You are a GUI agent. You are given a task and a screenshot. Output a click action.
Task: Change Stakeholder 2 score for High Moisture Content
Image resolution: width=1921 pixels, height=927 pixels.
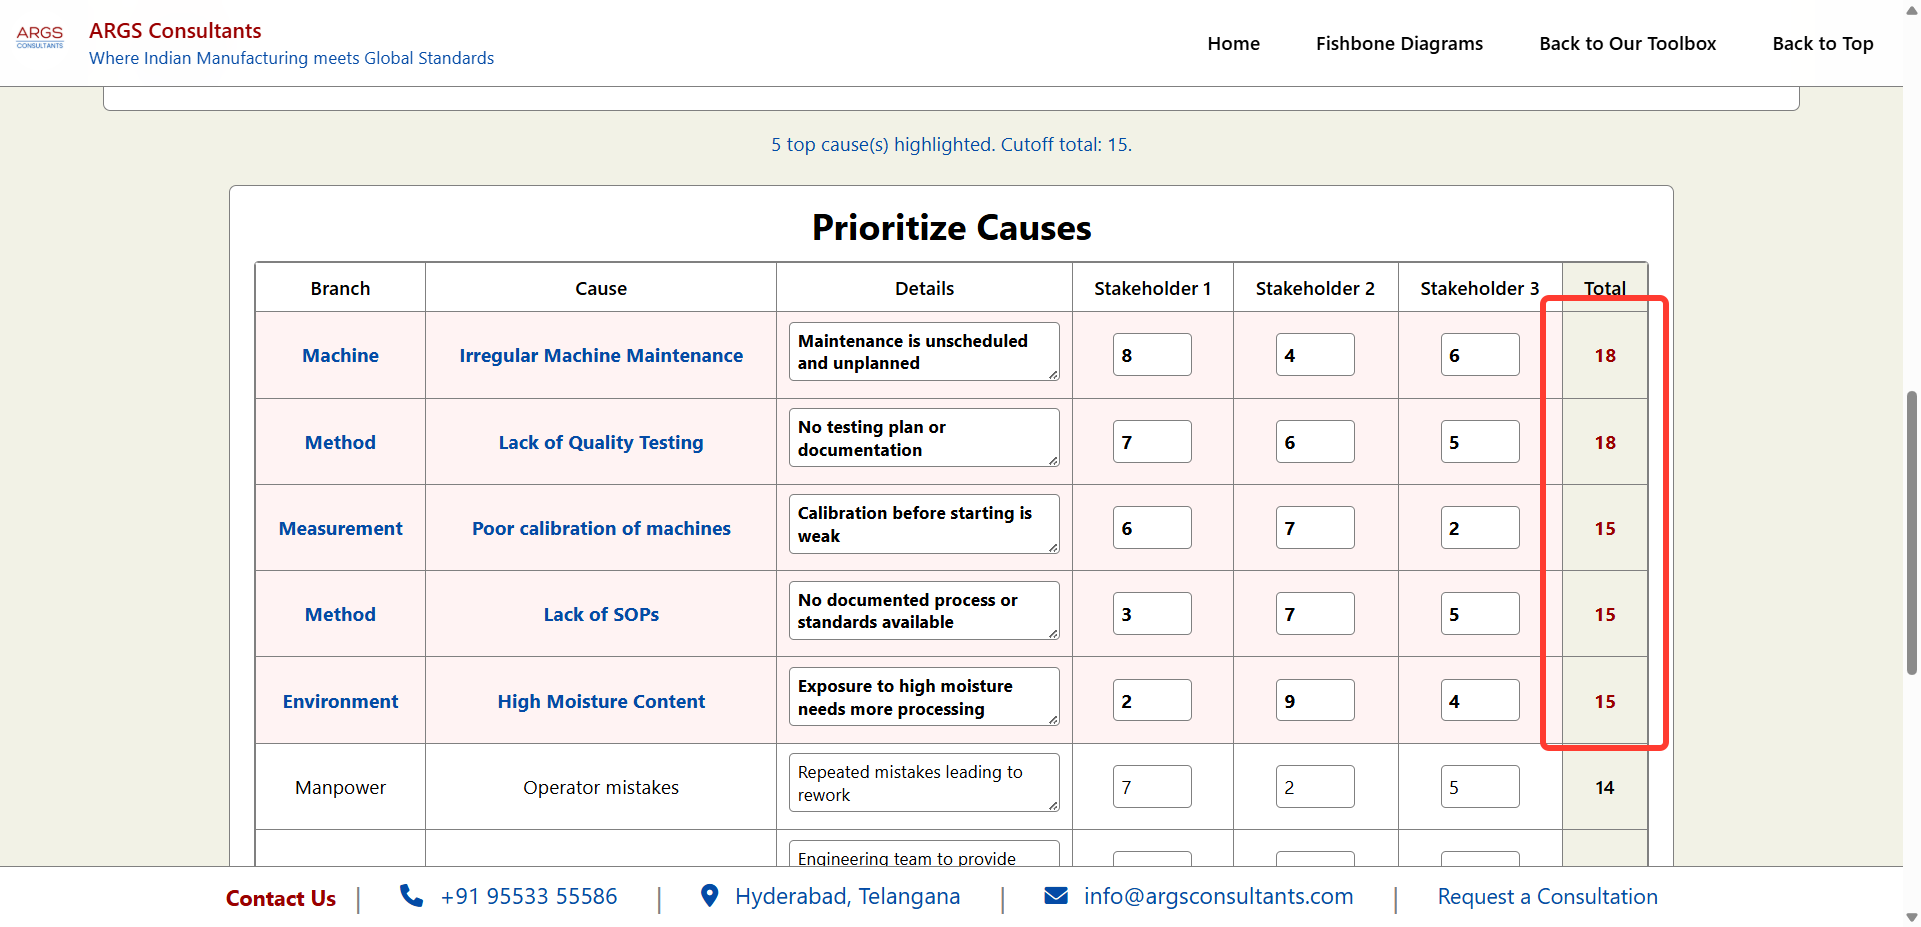tap(1315, 701)
